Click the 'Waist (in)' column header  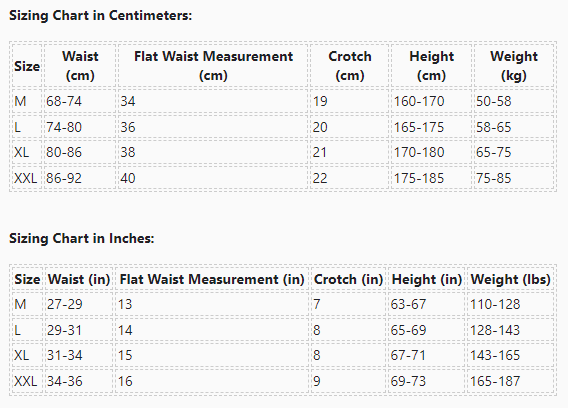[x=79, y=279]
